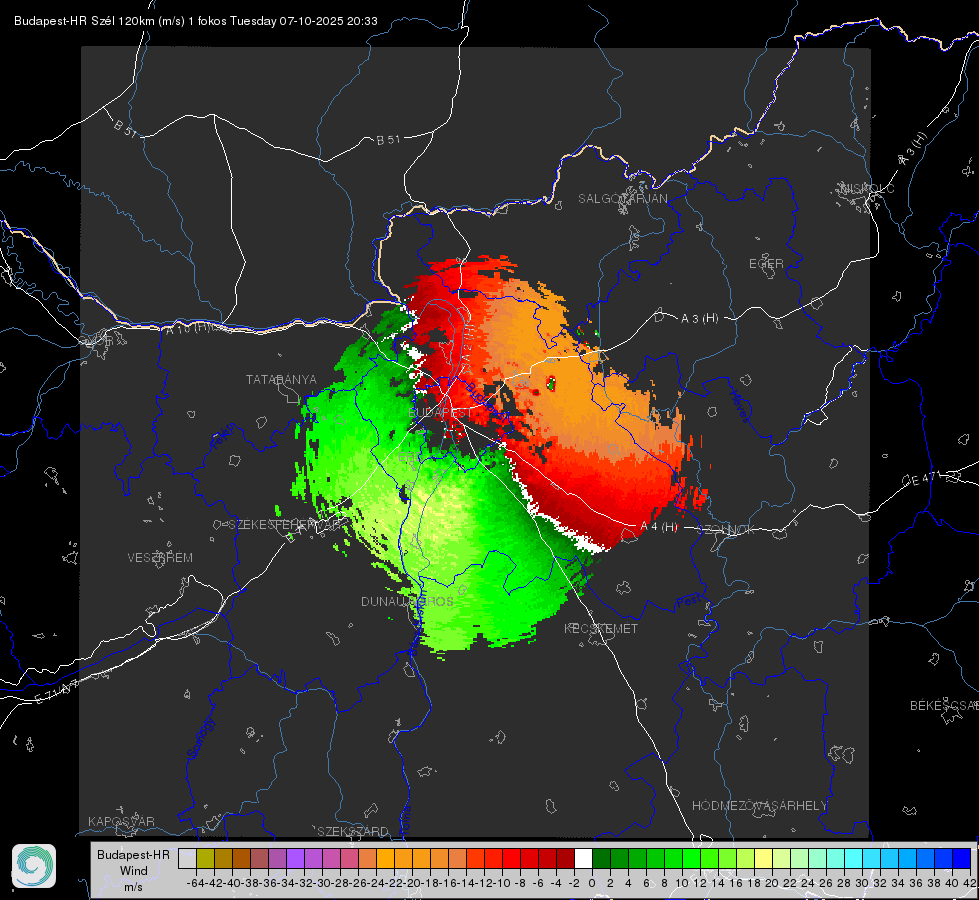Click the blue Somogy county label
Screen dimensions: 979x900
click(x=201, y=738)
